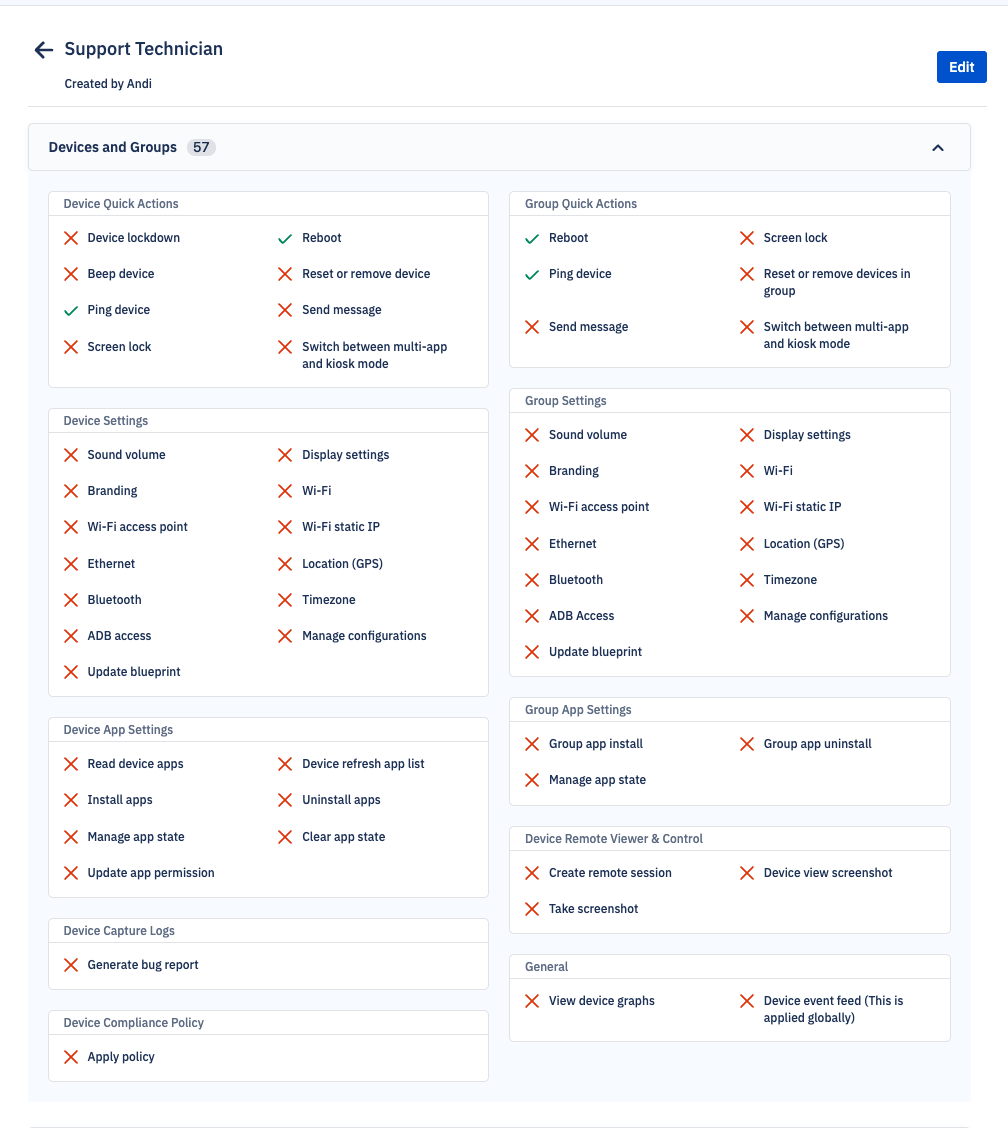Viewport: 1008px width, 1128px height.
Task: Click the X icon beside Generate bug report
Action: click(71, 965)
